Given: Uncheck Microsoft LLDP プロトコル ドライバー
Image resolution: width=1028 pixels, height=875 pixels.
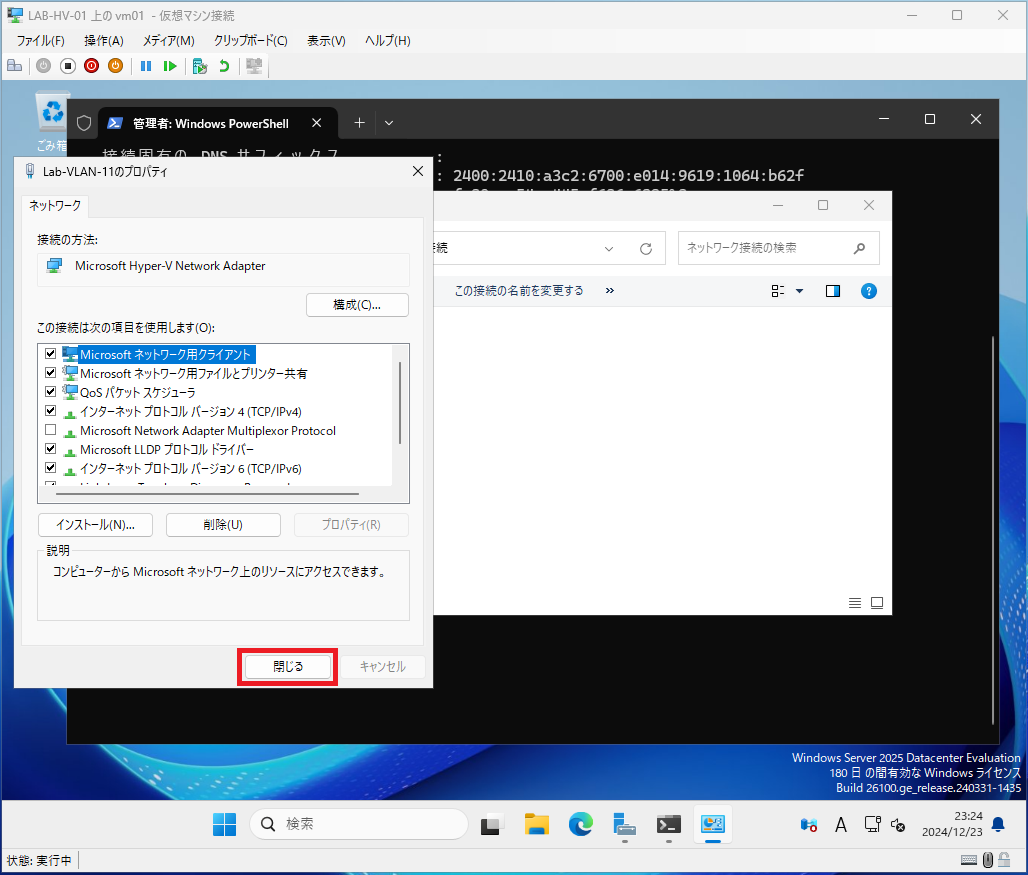Looking at the screenshot, I should click(50, 449).
